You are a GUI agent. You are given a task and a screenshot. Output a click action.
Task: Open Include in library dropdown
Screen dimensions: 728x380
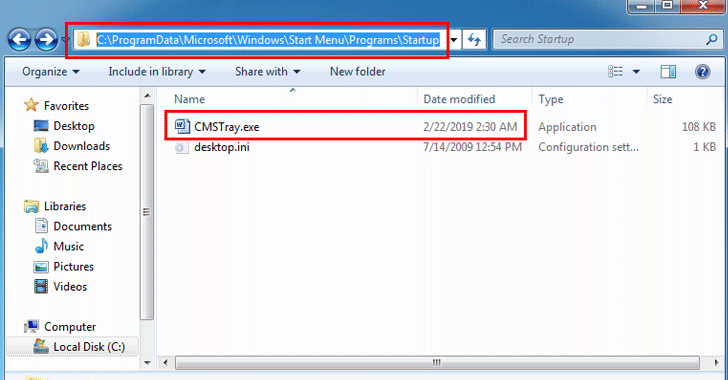pyautogui.click(x=157, y=72)
